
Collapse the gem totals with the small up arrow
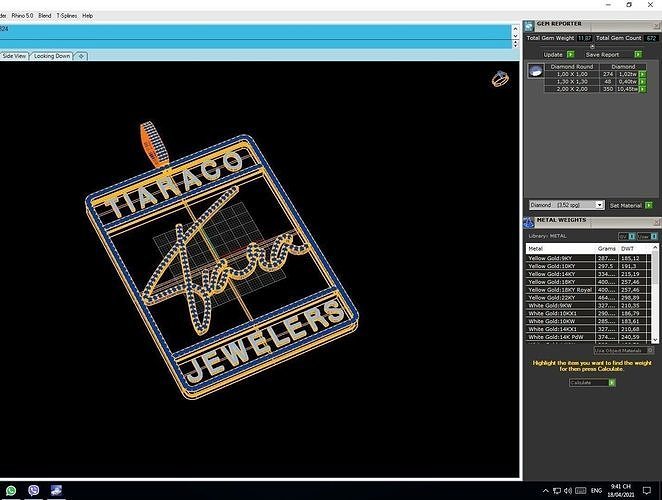coord(592,46)
